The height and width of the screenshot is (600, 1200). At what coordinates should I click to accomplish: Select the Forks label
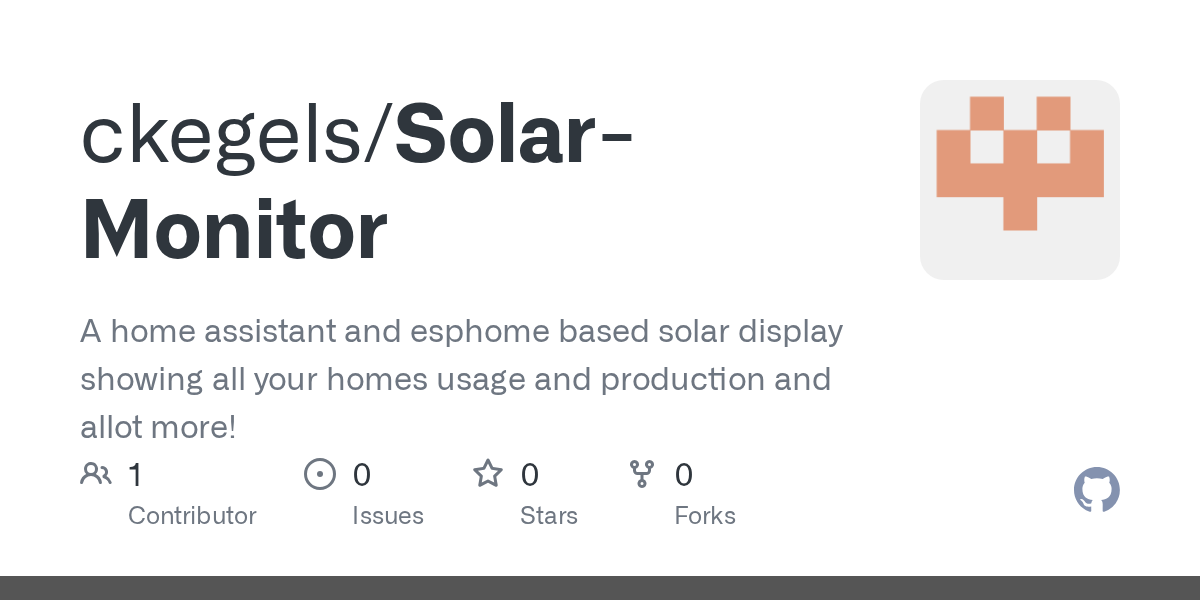pyautogui.click(x=705, y=516)
